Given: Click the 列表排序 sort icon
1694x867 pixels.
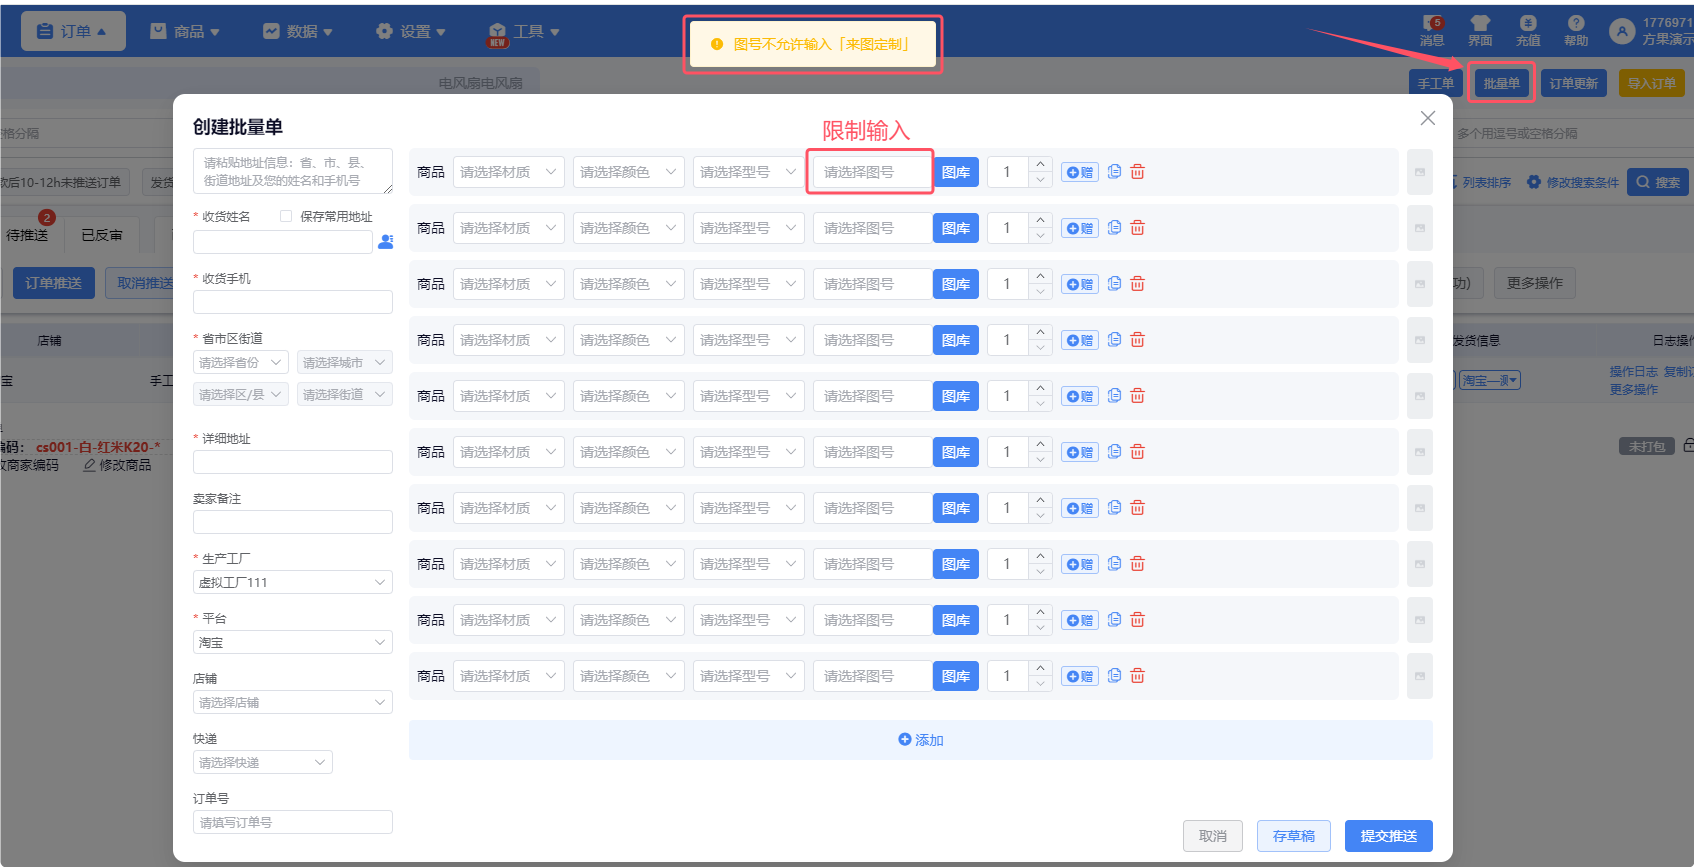Looking at the screenshot, I should pyautogui.click(x=1455, y=182).
